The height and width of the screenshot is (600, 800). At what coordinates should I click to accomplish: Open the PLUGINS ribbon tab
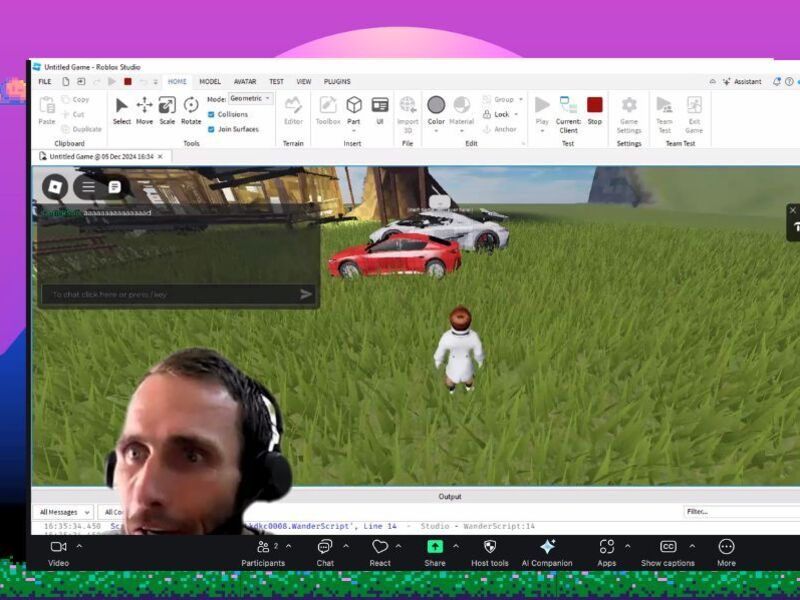click(337, 82)
